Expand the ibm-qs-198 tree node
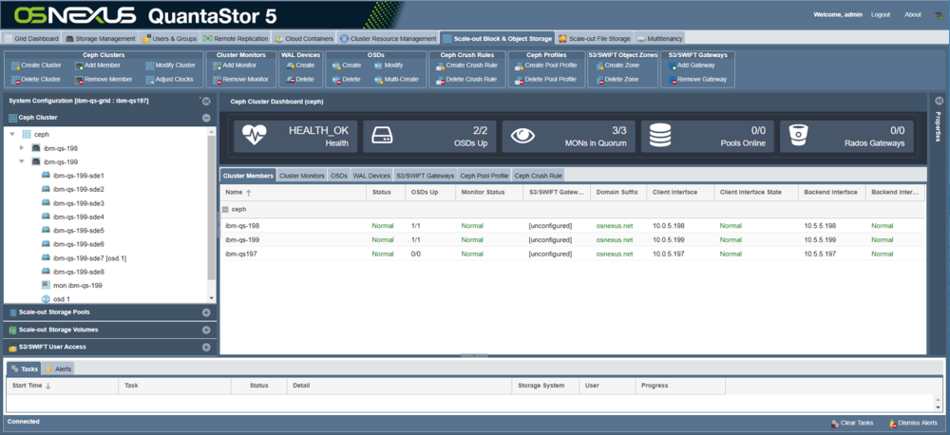Screen dimensions: 950x435 [22, 148]
